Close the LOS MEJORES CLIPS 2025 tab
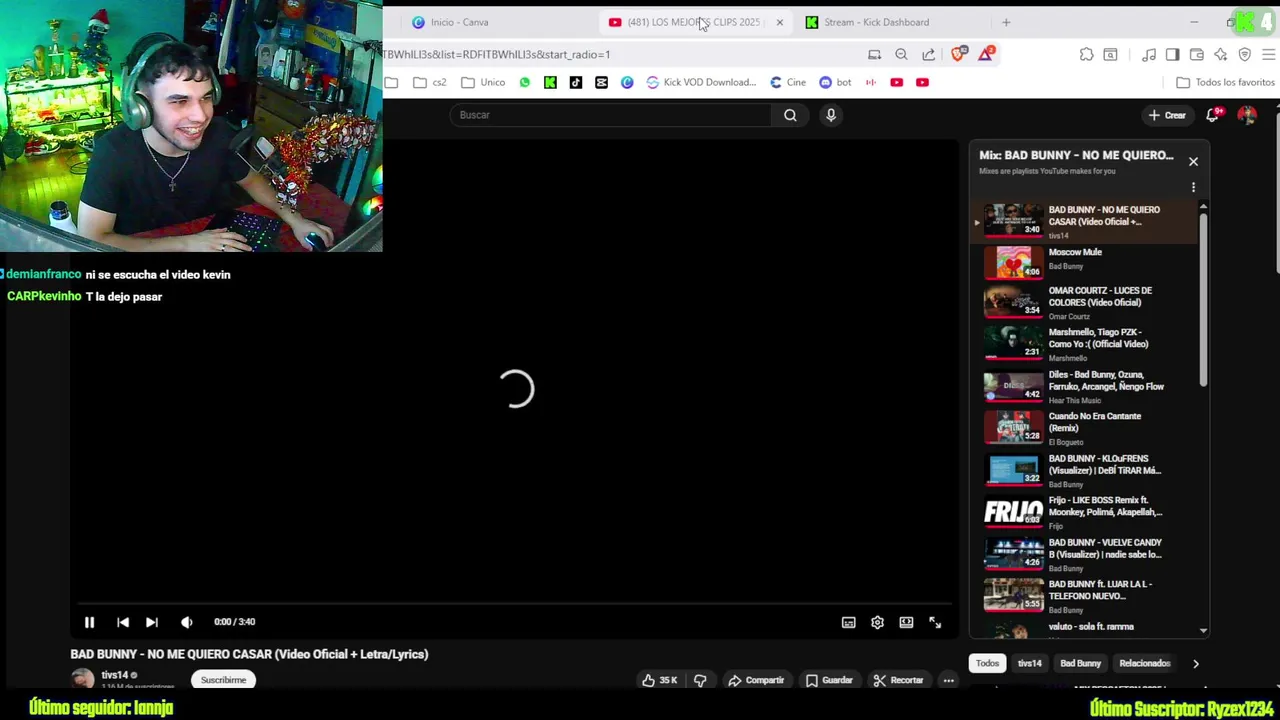 click(x=780, y=22)
